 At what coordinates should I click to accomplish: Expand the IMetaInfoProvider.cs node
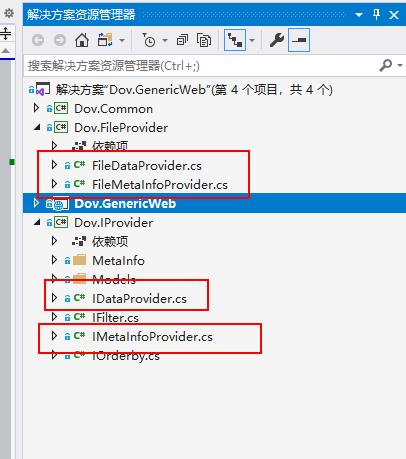pos(54,336)
